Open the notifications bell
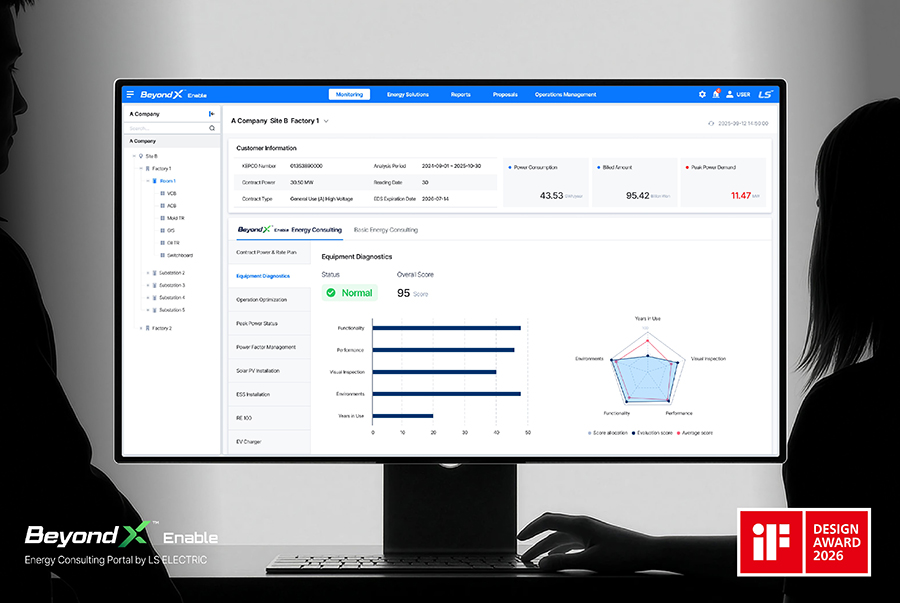The height and width of the screenshot is (603, 900). (716, 94)
